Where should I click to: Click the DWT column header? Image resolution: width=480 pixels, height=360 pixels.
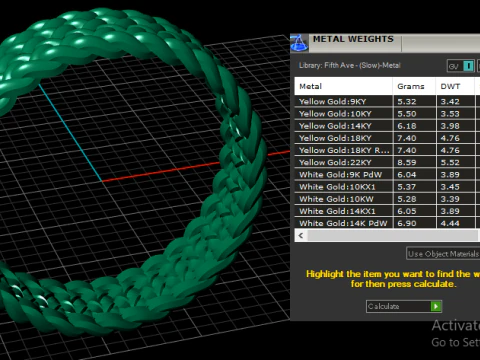455,86
